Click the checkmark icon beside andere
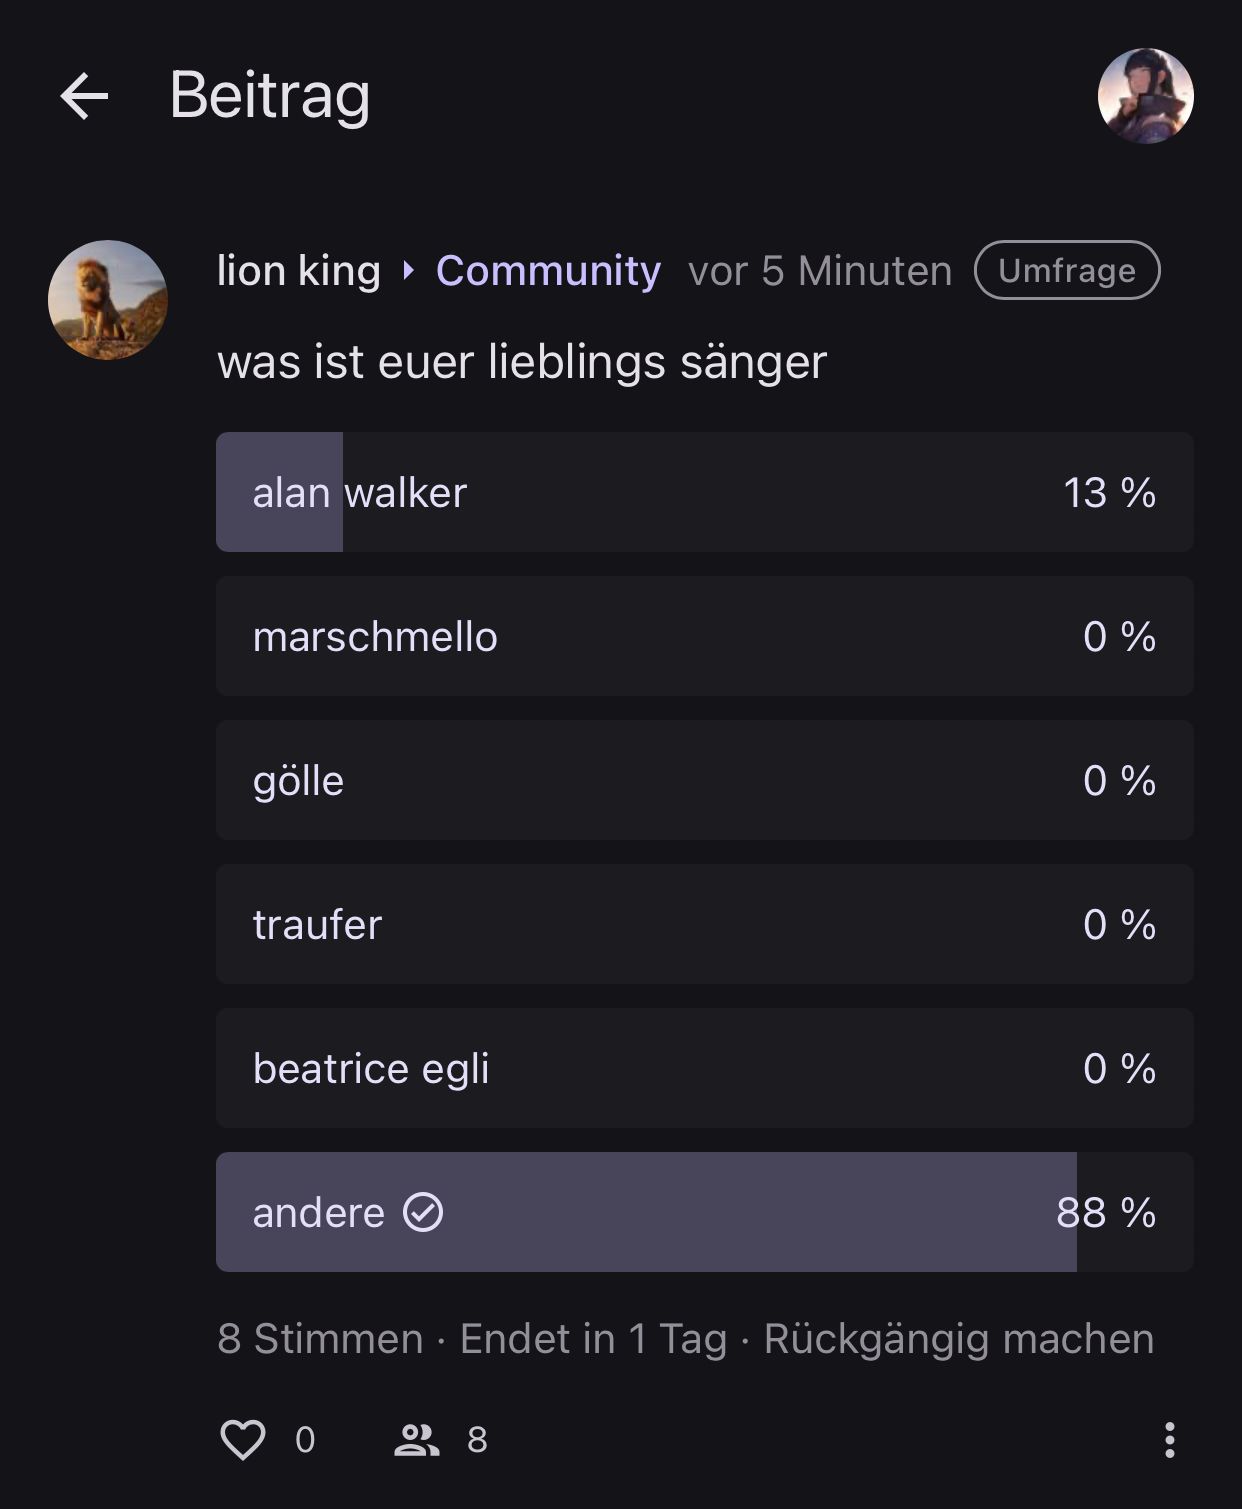The width and height of the screenshot is (1242, 1509). [x=423, y=1213]
